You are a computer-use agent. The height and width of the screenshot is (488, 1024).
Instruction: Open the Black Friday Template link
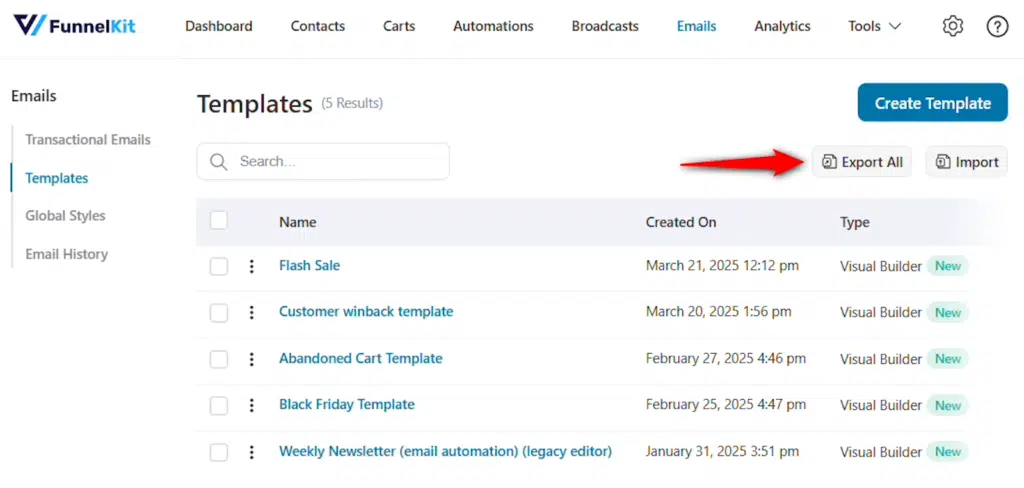click(x=347, y=404)
